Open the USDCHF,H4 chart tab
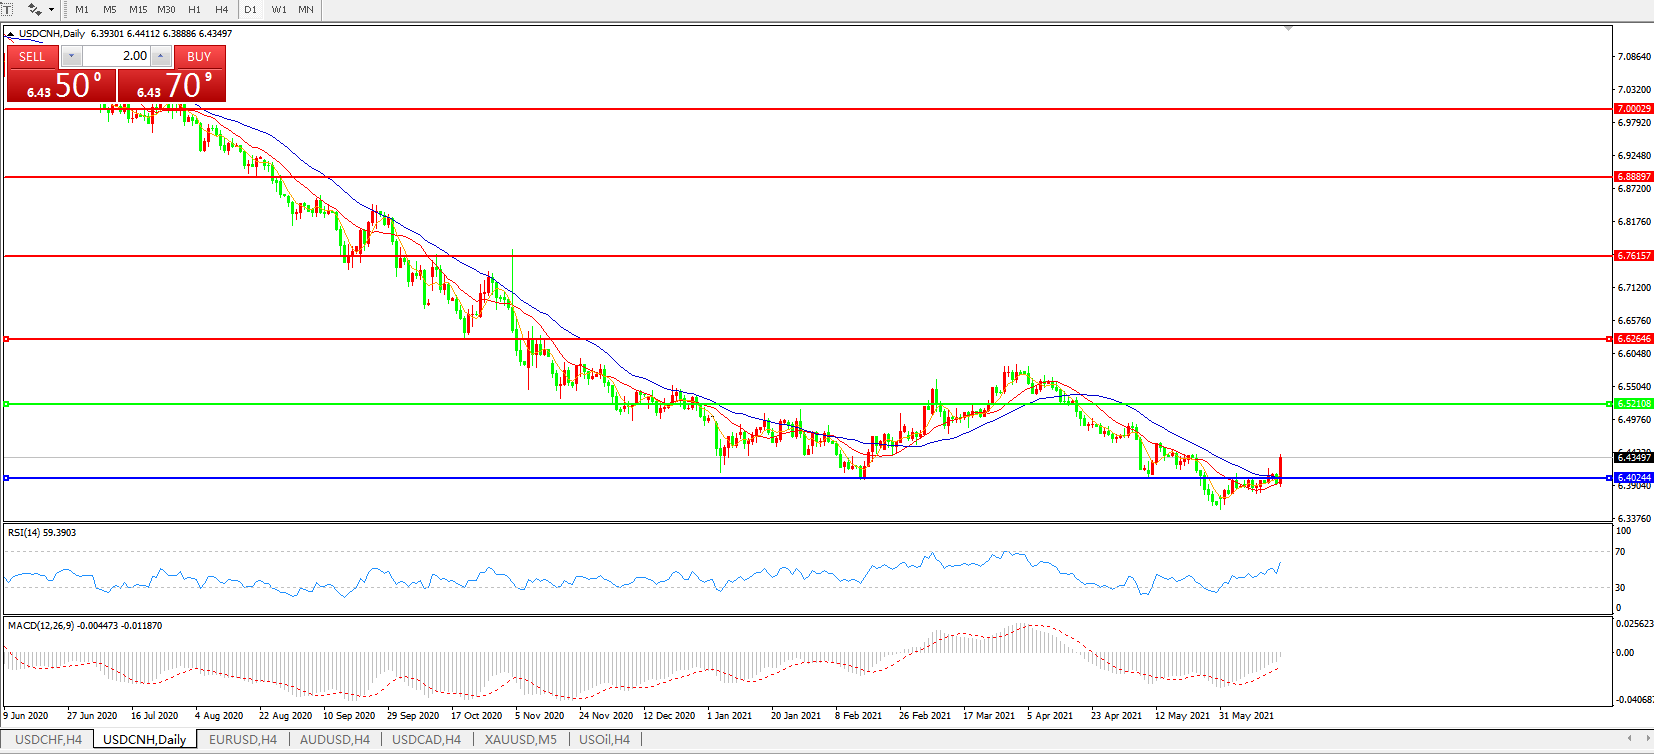The height and width of the screenshot is (754, 1654). click(x=48, y=740)
